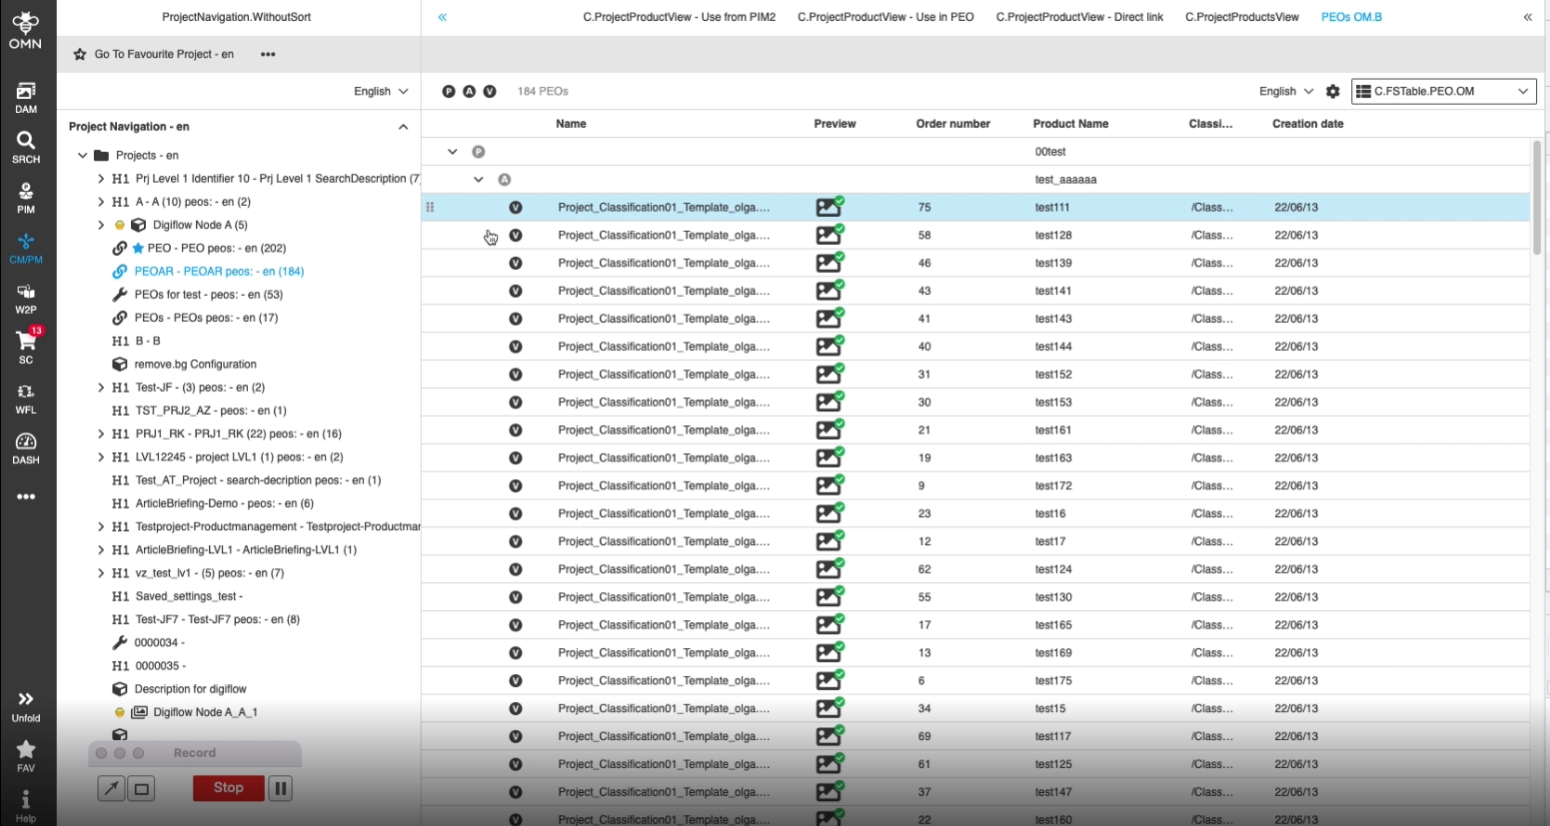This screenshot has height=826, width=1550.
Task: Open the SRCH search module
Action: [26, 147]
